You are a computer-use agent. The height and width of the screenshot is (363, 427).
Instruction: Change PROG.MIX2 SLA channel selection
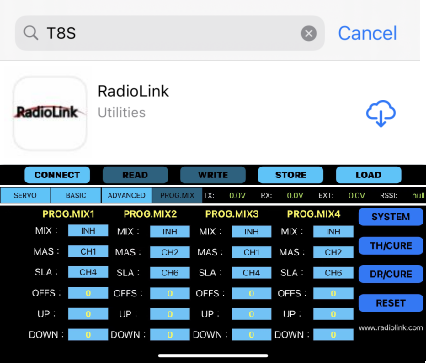coord(170,273)
